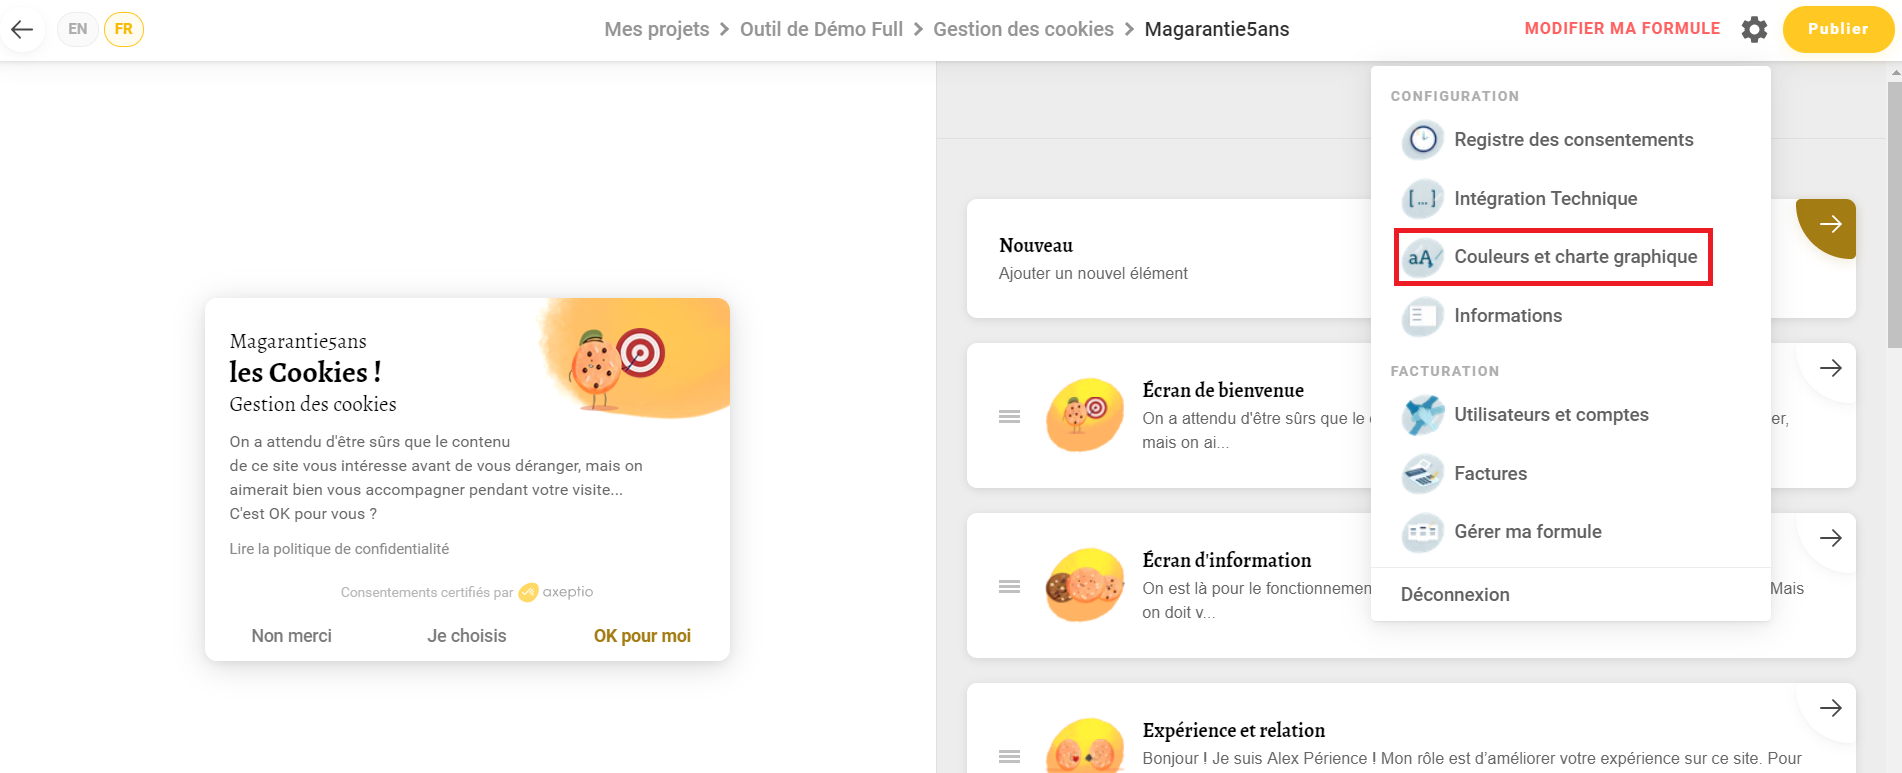Click the drag handle of Écran de bienvenue
Image resolution: width=1902 pixels, height=773 pixels.
coord(1009,416)
